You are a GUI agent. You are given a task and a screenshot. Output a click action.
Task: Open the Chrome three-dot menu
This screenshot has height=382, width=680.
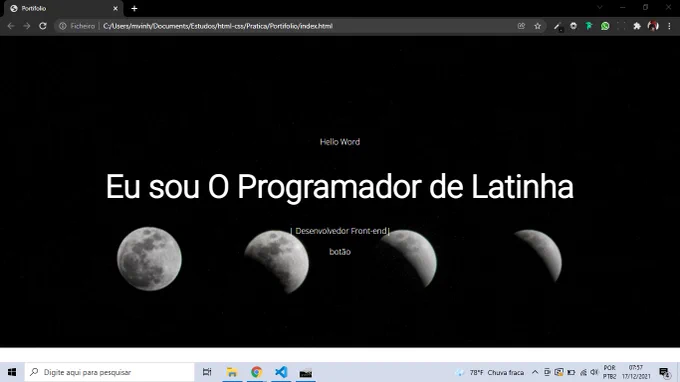(670, 26)
